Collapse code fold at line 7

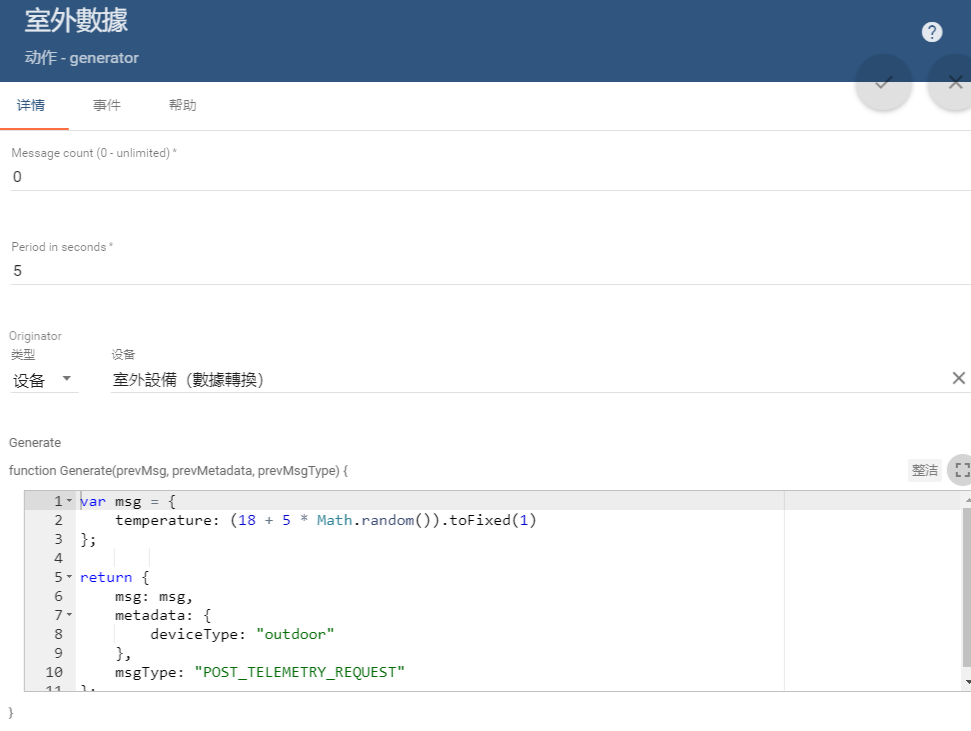69,615
